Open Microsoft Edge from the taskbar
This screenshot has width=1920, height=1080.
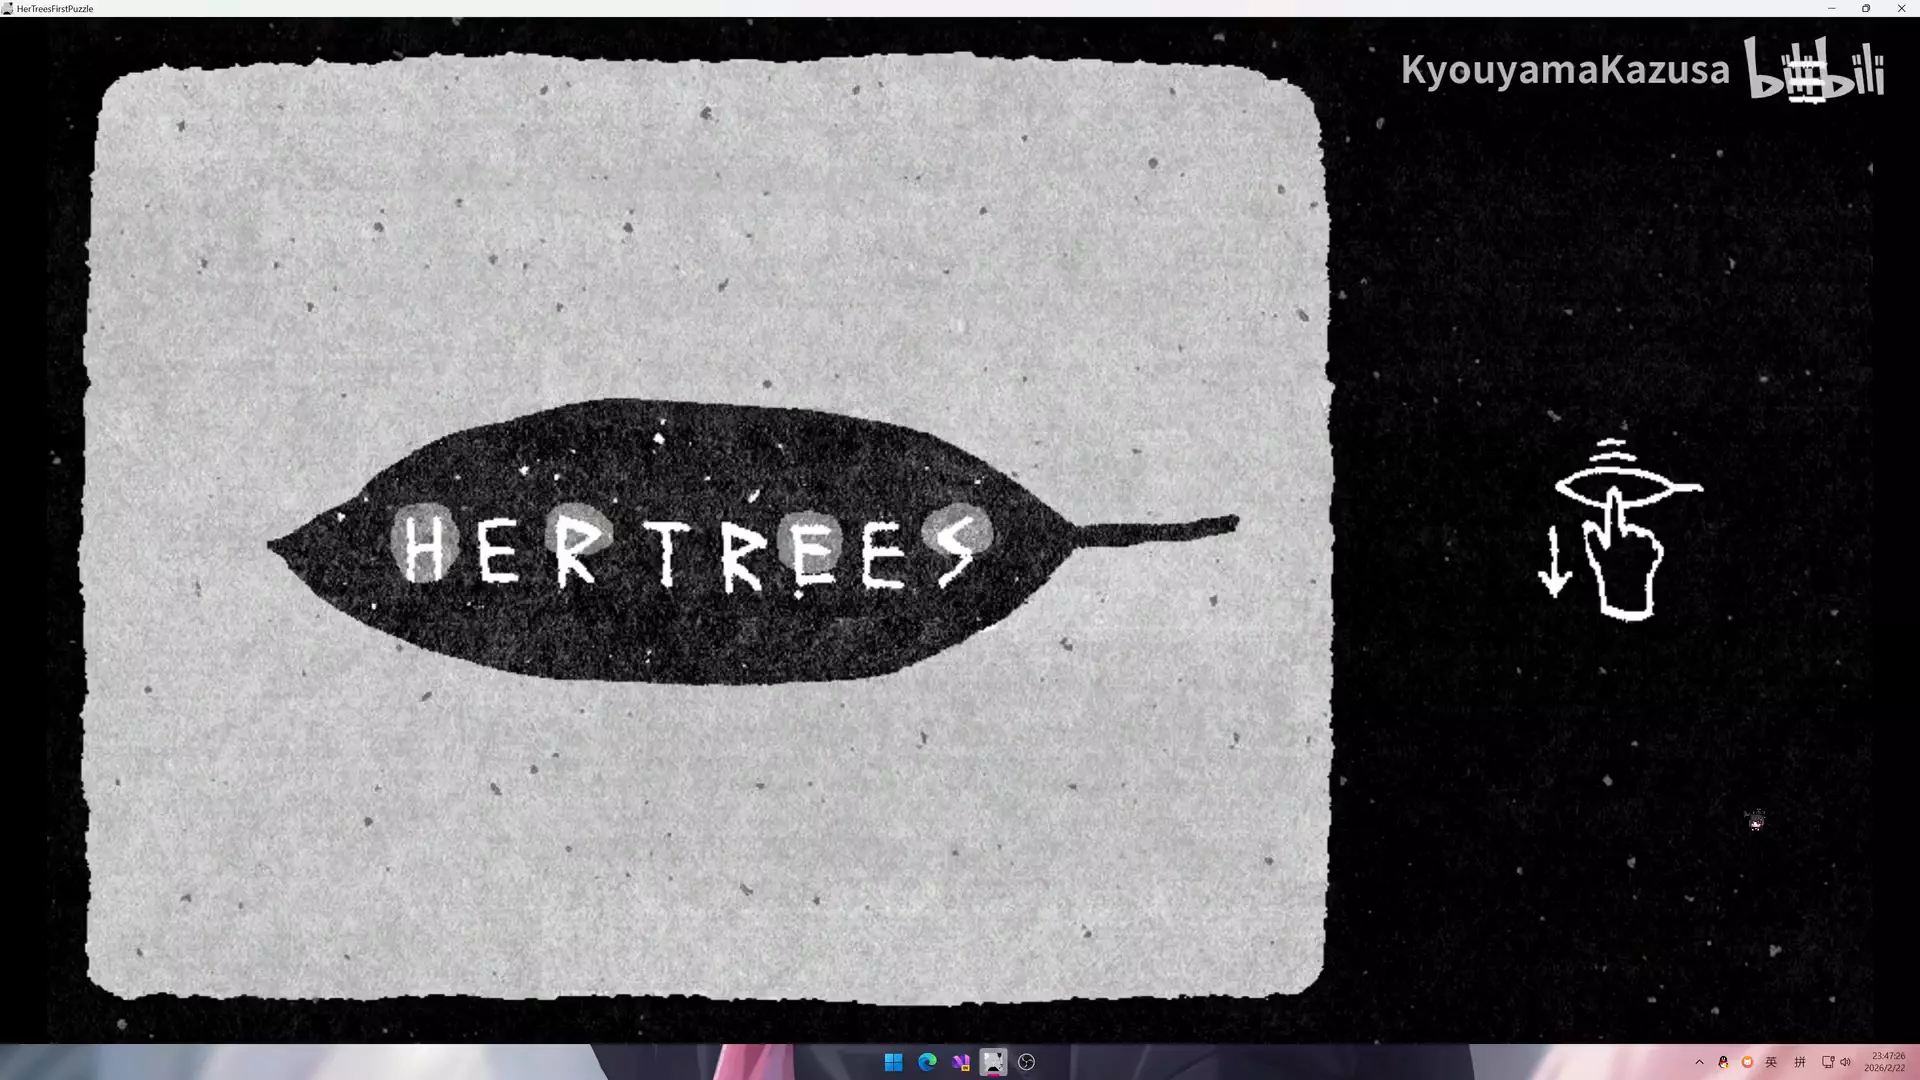click(927, 1062)
